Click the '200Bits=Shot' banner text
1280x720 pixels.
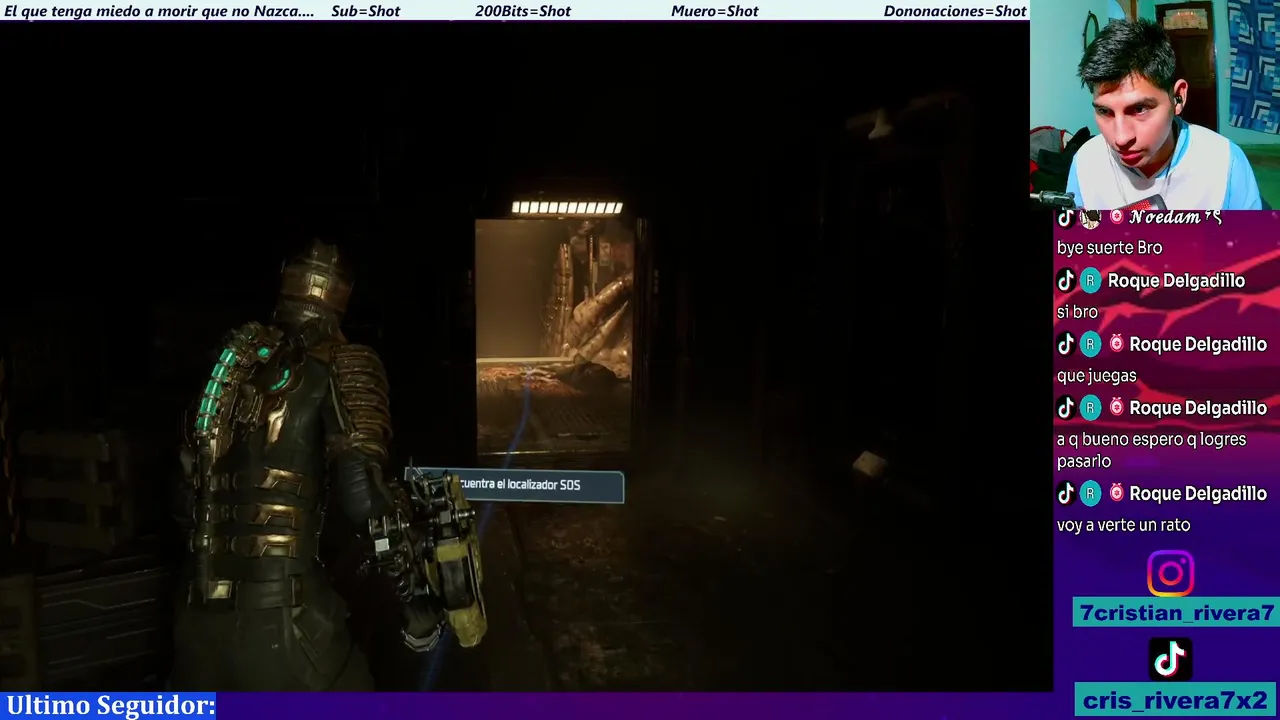click(x=523, y=11)
